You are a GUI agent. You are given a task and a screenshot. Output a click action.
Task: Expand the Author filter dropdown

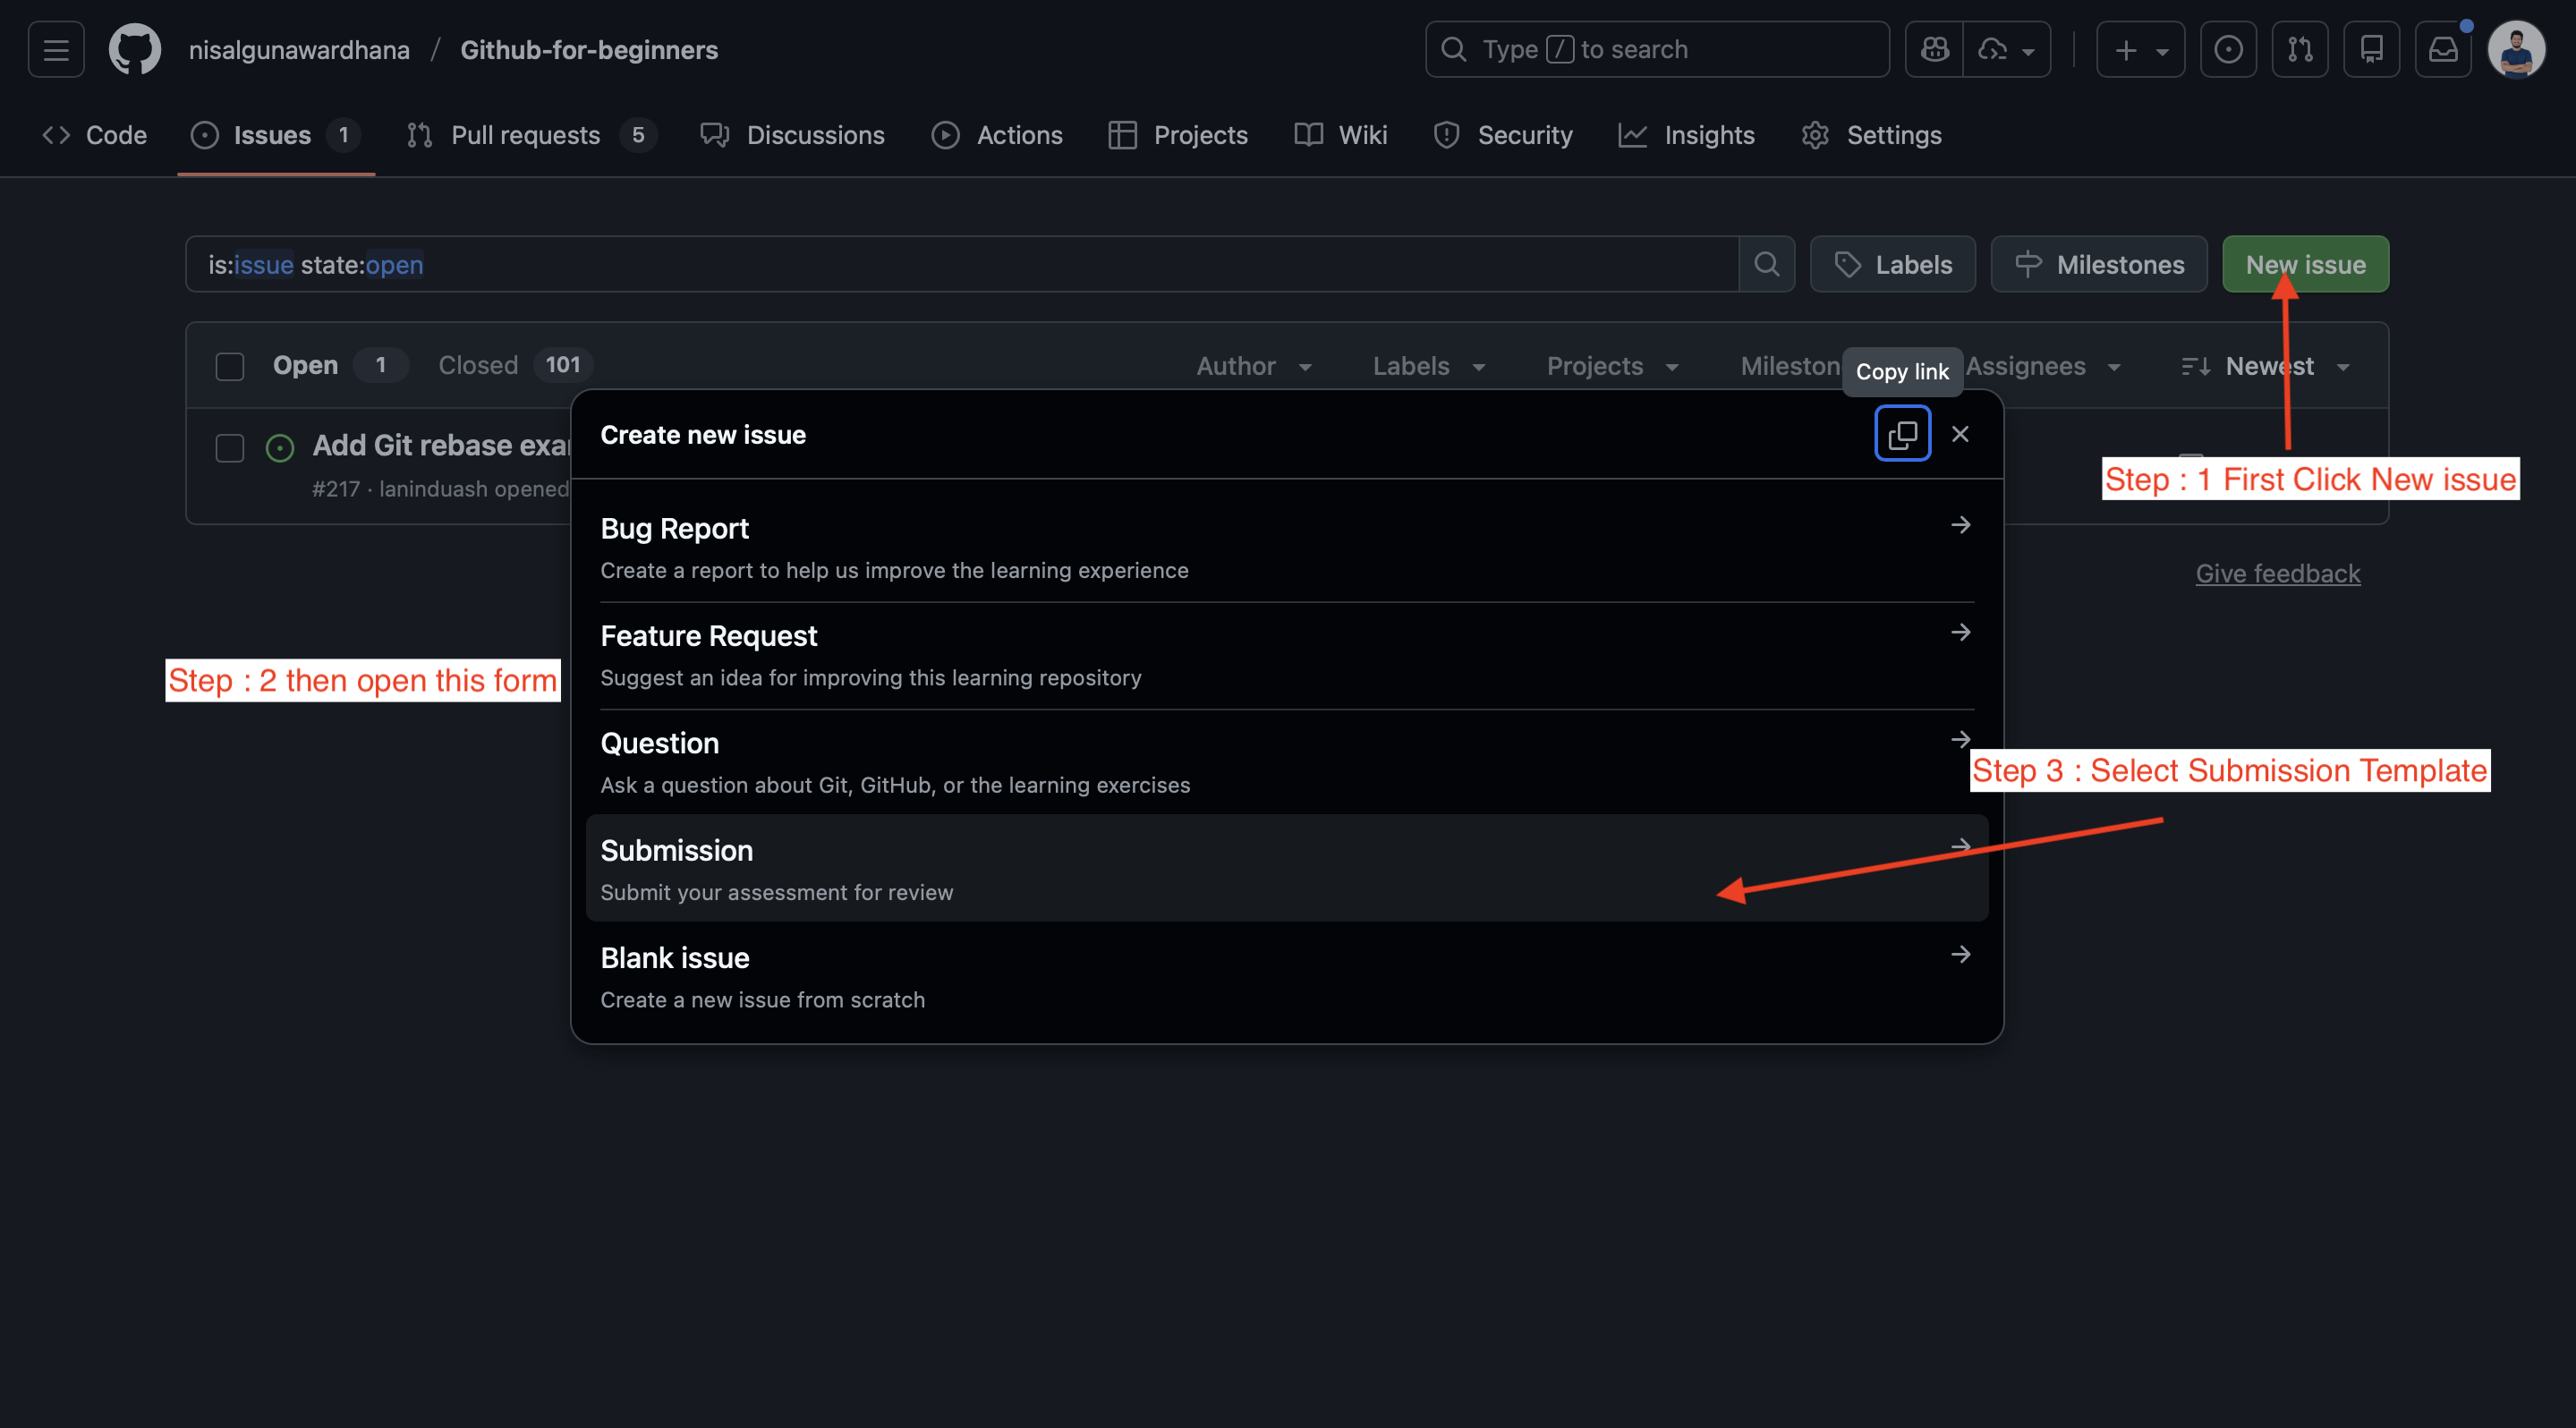tap(1254, 366)
